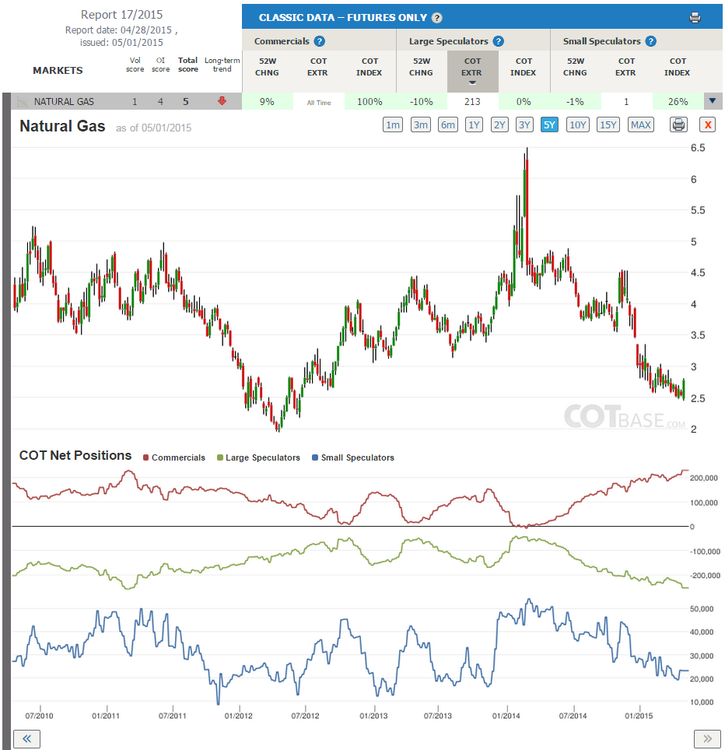Click the Large Speculators 0% index cell
Screen dimensions: 725x750
[x=524, y=101]
